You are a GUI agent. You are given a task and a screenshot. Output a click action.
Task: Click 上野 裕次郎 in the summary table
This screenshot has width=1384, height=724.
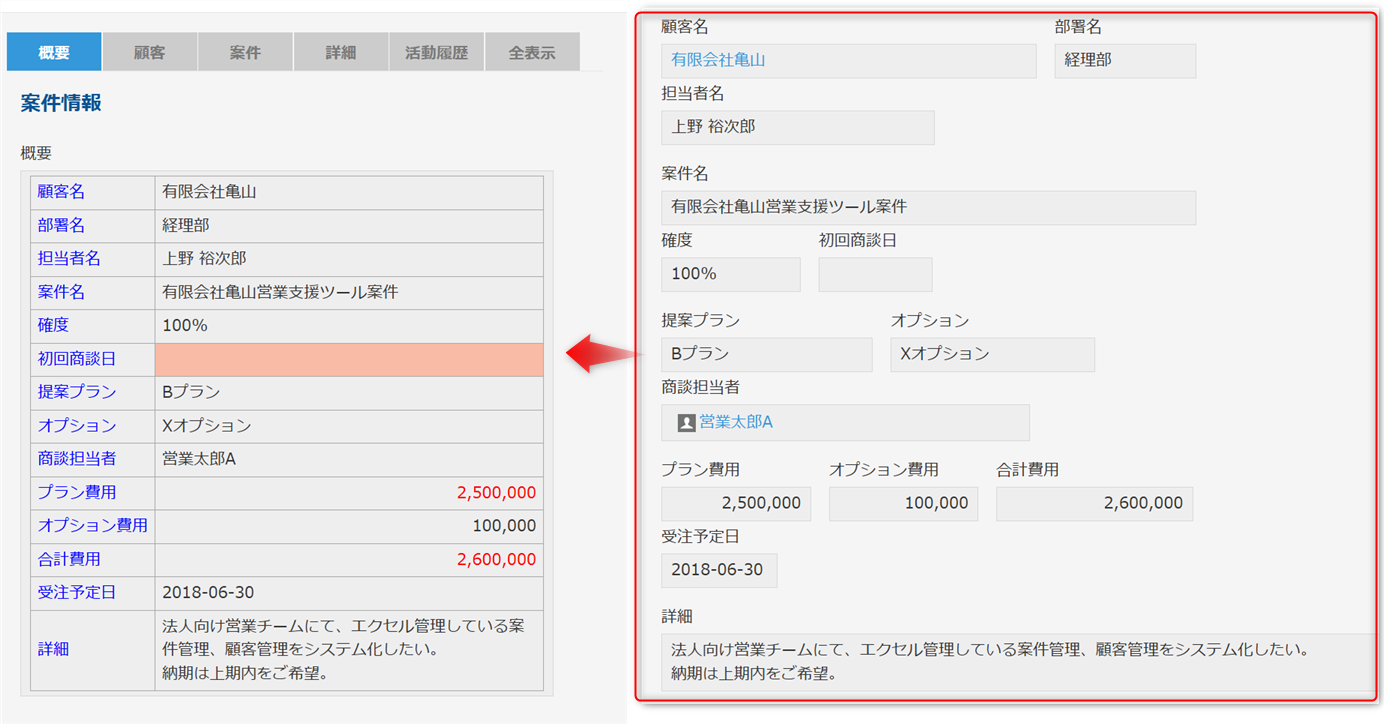204,258
